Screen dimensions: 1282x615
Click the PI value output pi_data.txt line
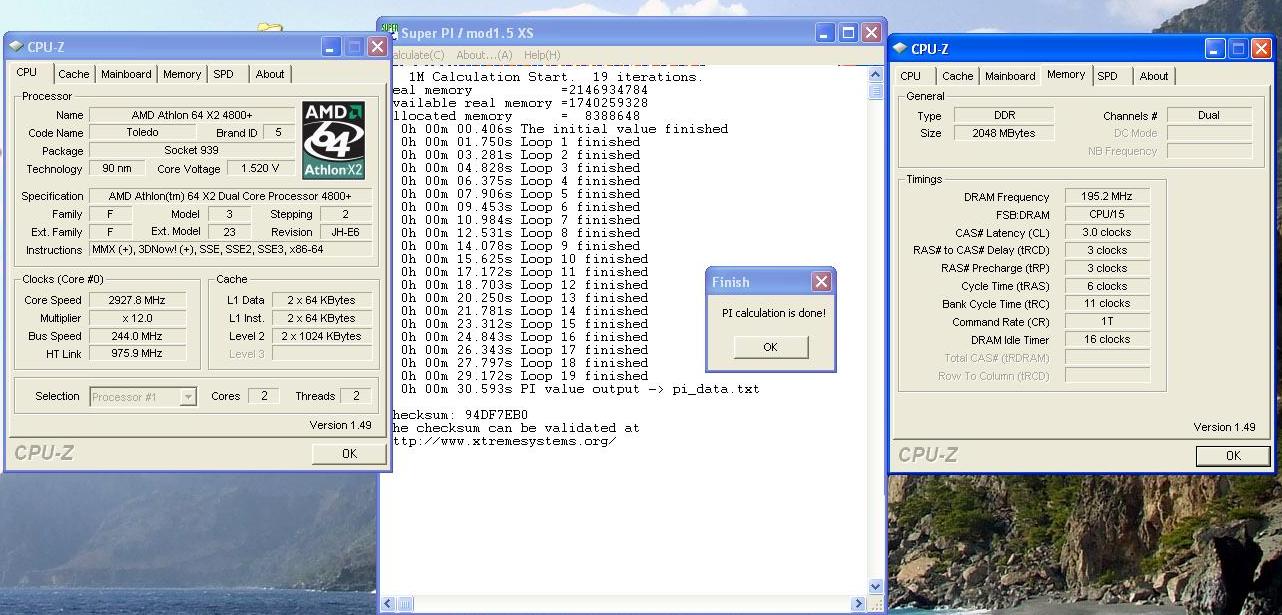pos(580,389)
